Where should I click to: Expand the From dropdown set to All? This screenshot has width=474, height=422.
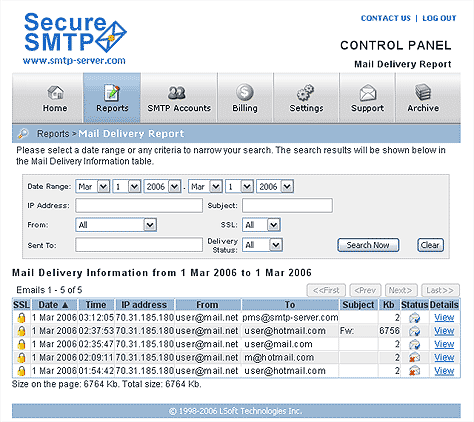pos(116,225)
